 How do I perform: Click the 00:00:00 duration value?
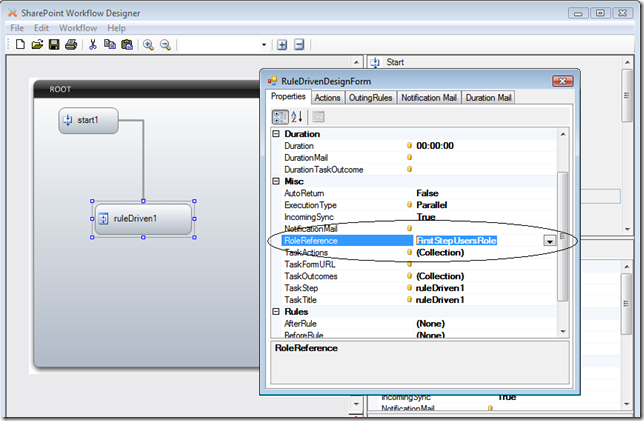pos(435,146)
